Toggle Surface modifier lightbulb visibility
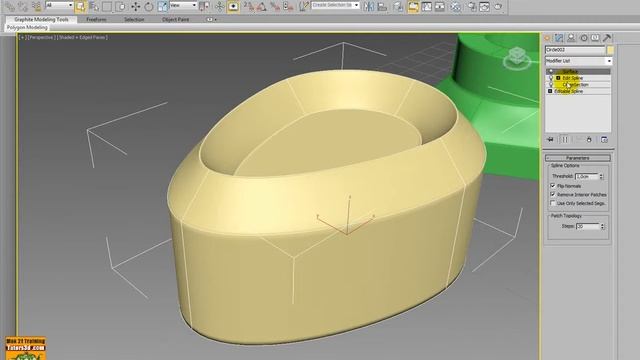Image resolution: width=640 pixels, height=360 pixels. click(x=551, y=72)
